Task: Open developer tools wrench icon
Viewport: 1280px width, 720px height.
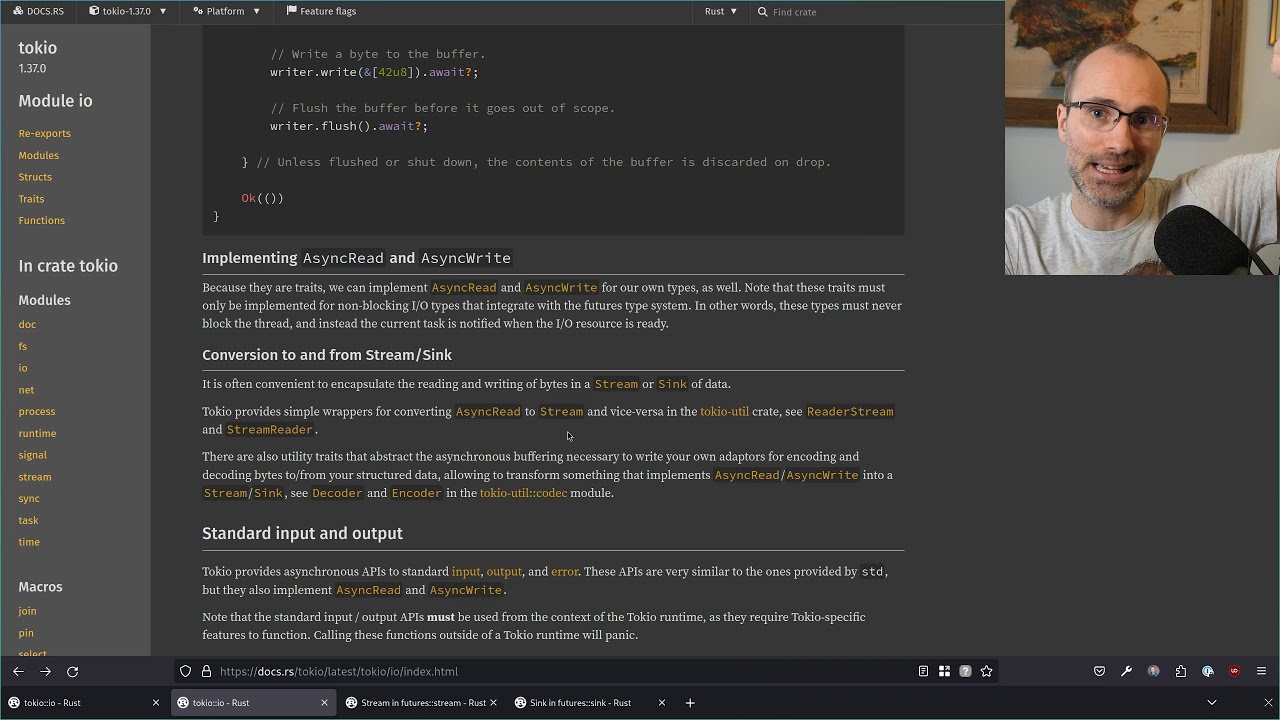Action: coord(1126,671)
